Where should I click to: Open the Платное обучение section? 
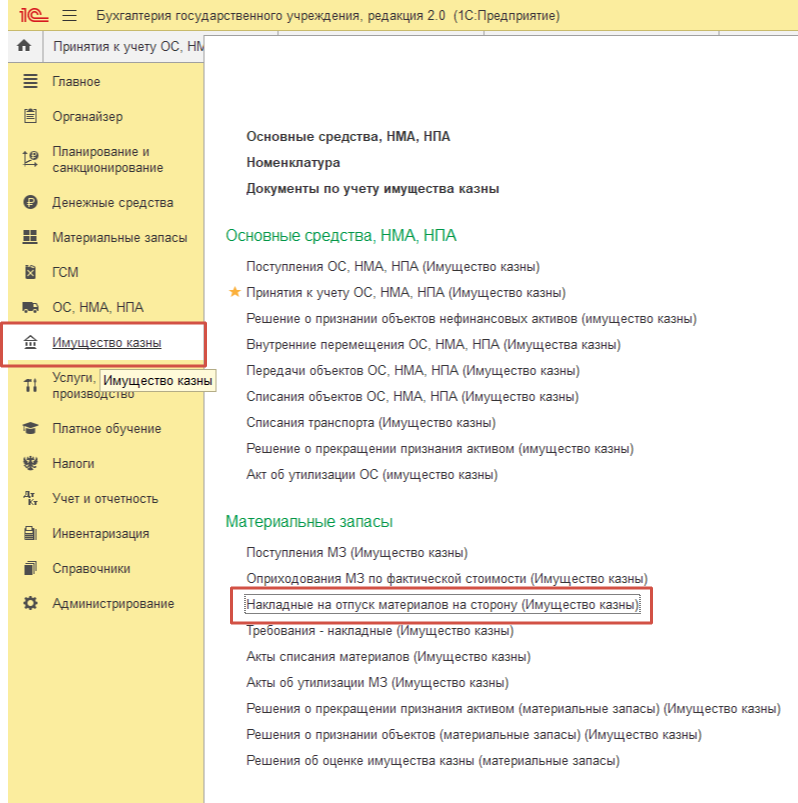tap(107, 429)
